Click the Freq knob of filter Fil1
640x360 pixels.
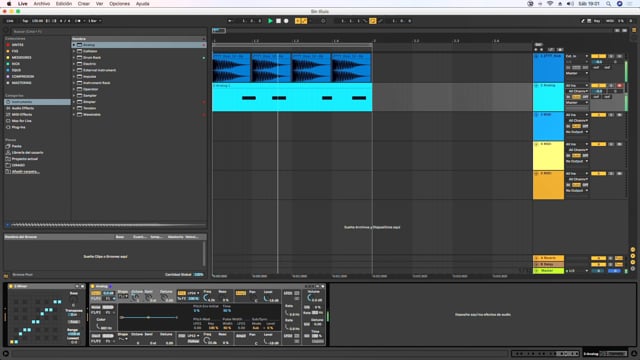coord(207,298)
